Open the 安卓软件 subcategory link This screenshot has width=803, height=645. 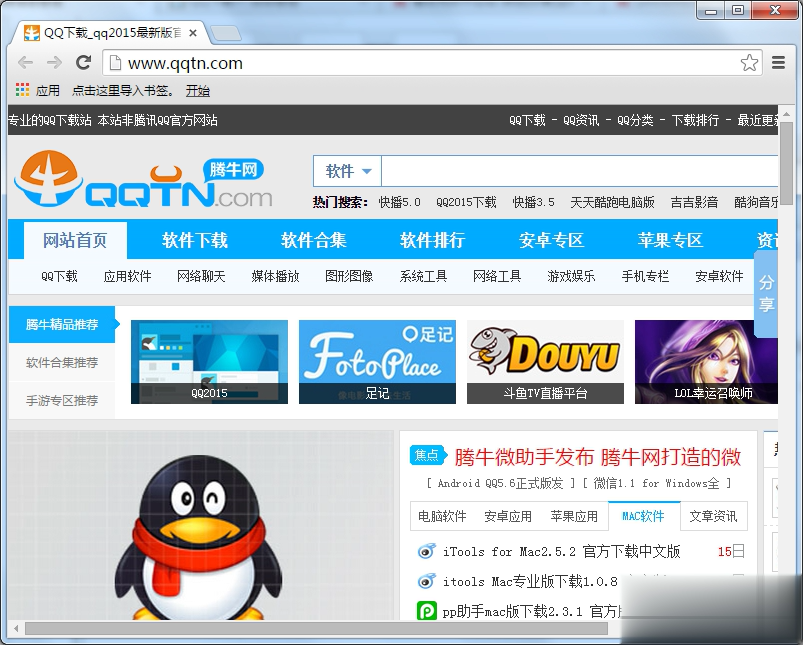pos(719,276)
